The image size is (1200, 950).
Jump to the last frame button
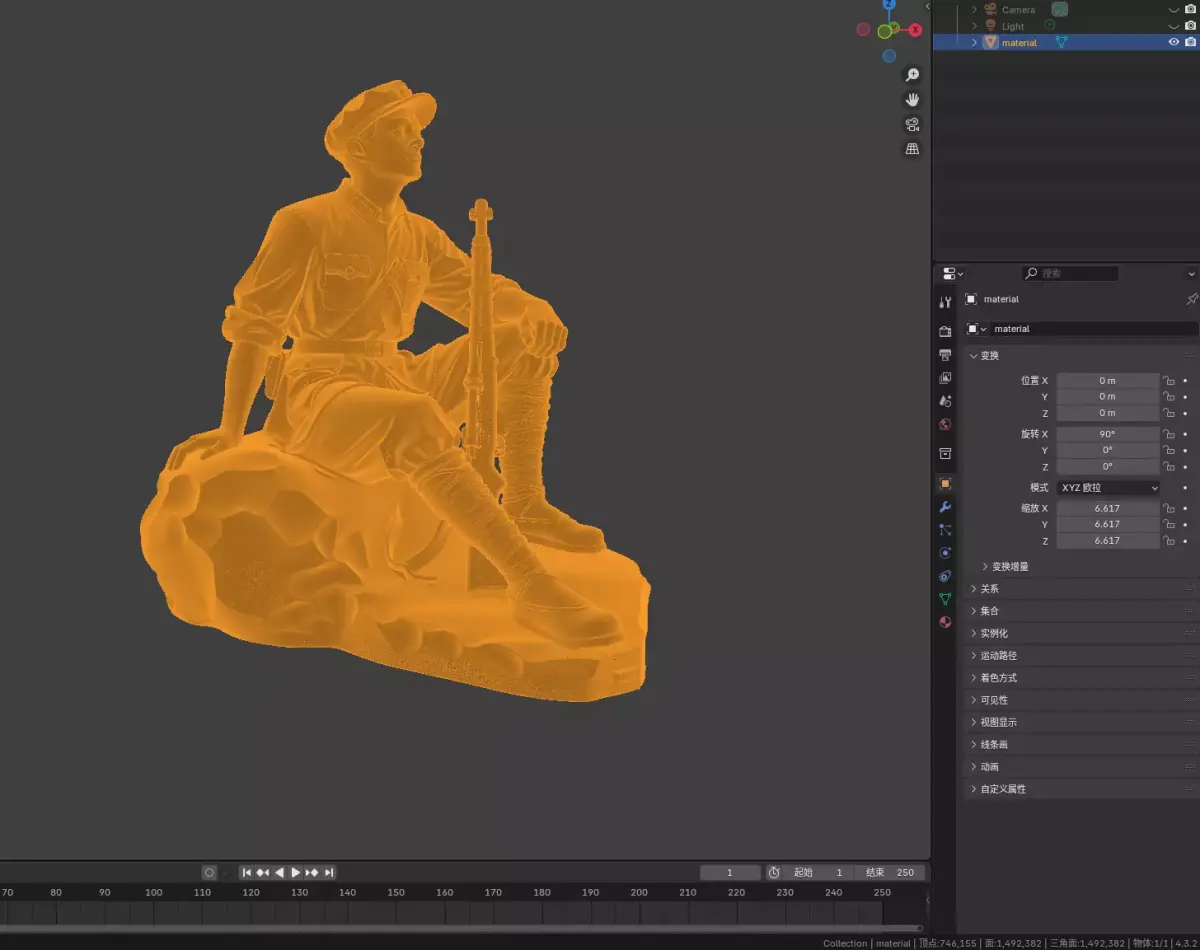coord(329,872)
